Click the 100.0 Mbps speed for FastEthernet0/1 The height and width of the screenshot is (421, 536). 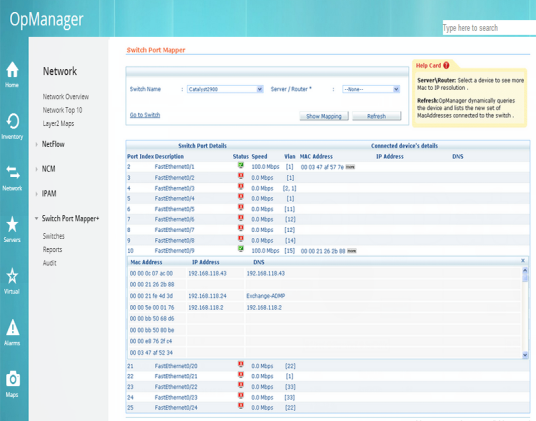point(265,167)
